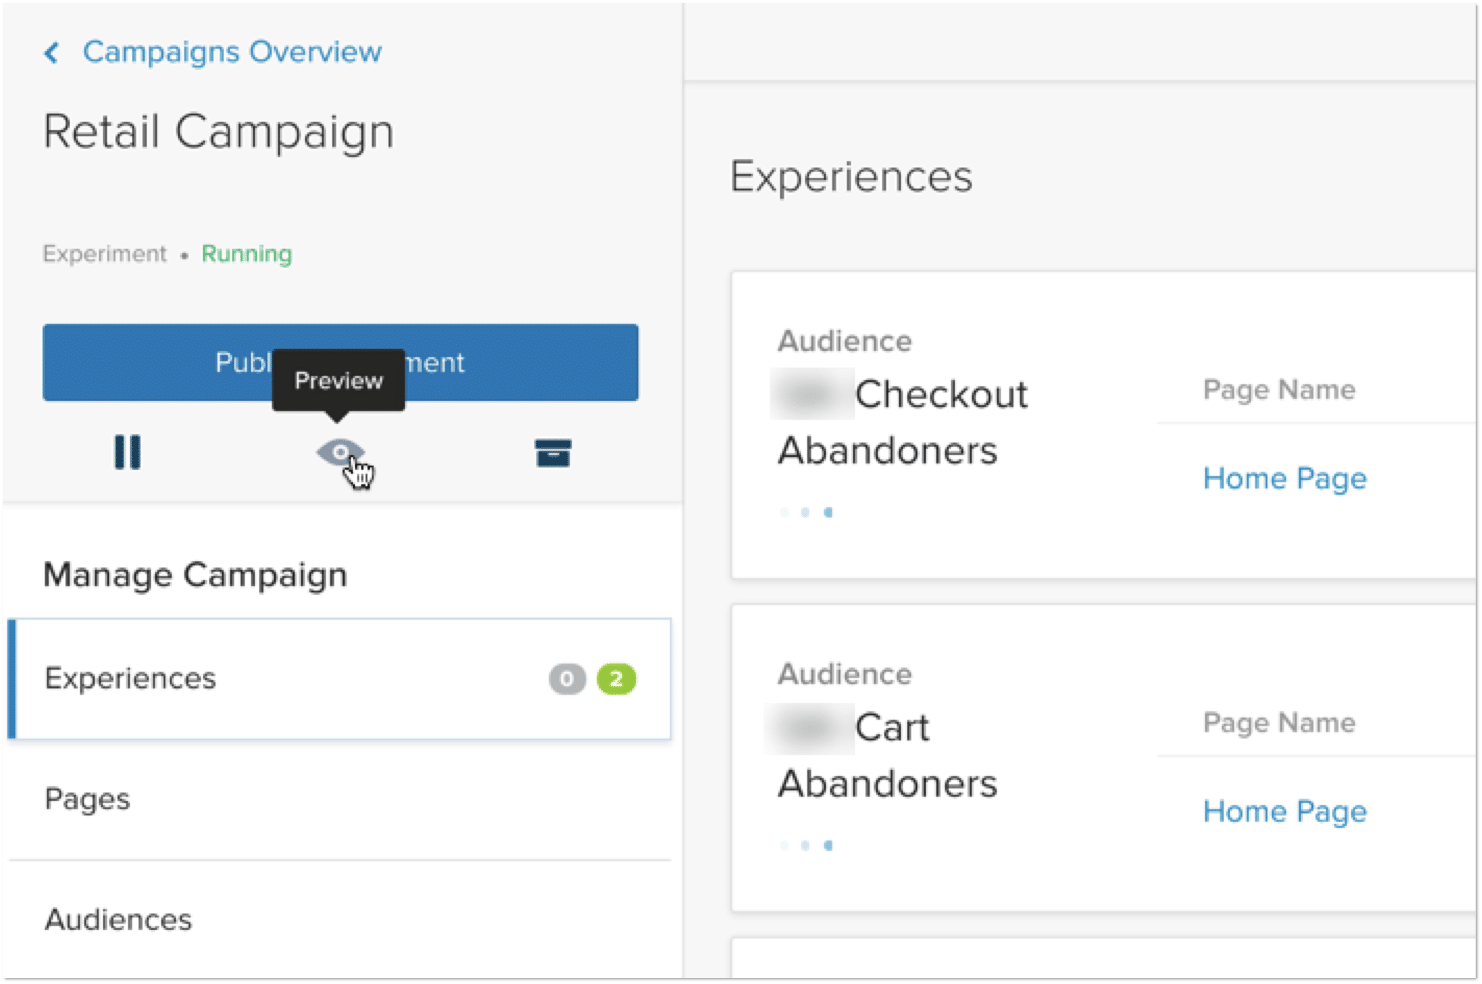Select the first pagination dot on Cart Abandoners card
This screenshot has width=1482, height=984.
pyautogui.click(x=783, y=845)
